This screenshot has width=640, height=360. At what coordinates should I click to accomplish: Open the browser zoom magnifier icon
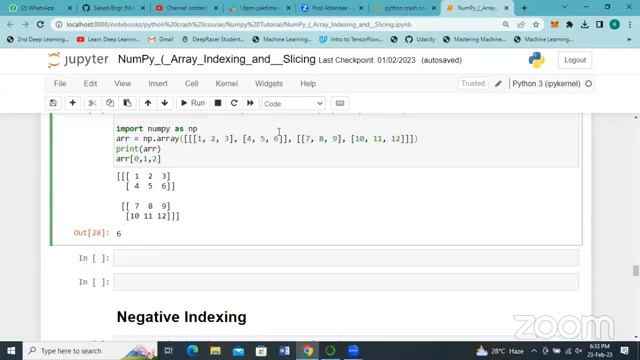[506, 24]
